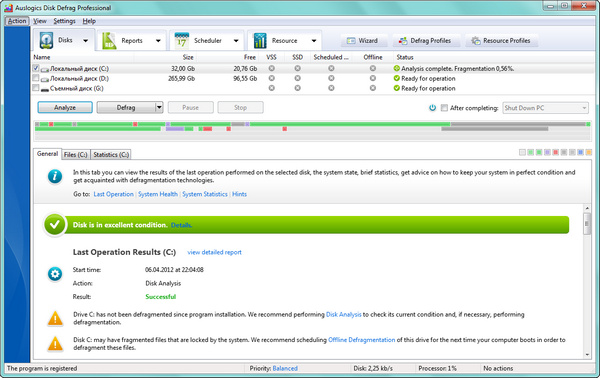The image size is (600, 378).
Task: Click the Offline Defragmentation link
Action: 362,340
